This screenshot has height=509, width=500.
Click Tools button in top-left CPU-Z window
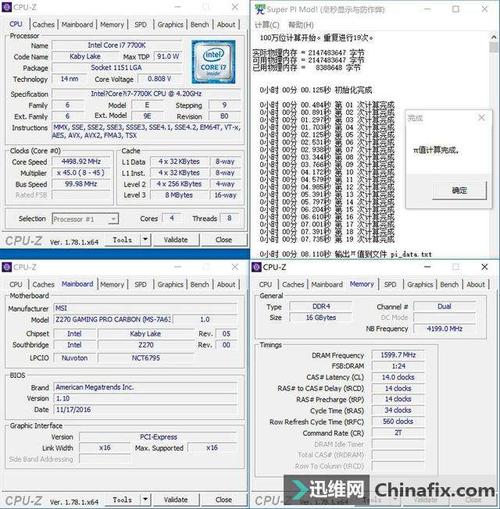tap(123, 239)
